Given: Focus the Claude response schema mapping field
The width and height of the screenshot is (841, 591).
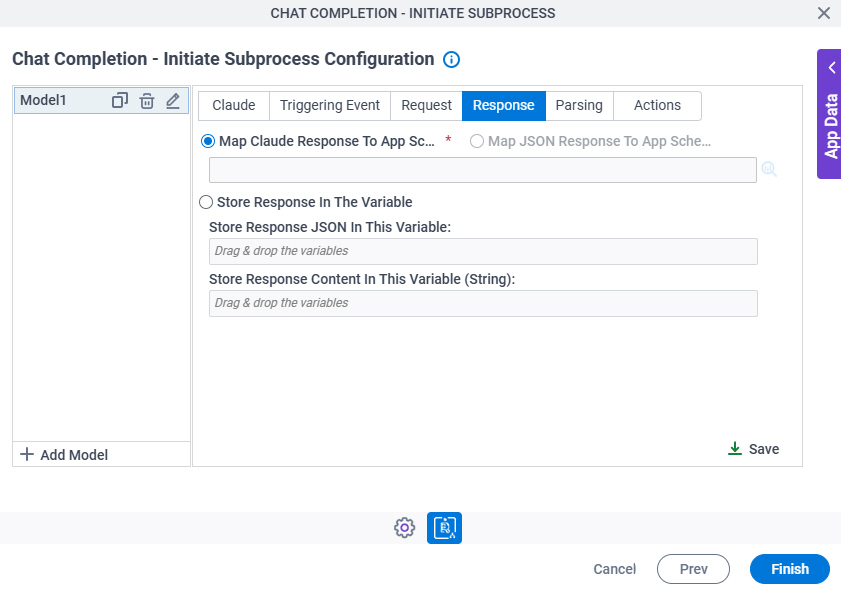Looking at the screenshot, I should click(x=483, y=170).
